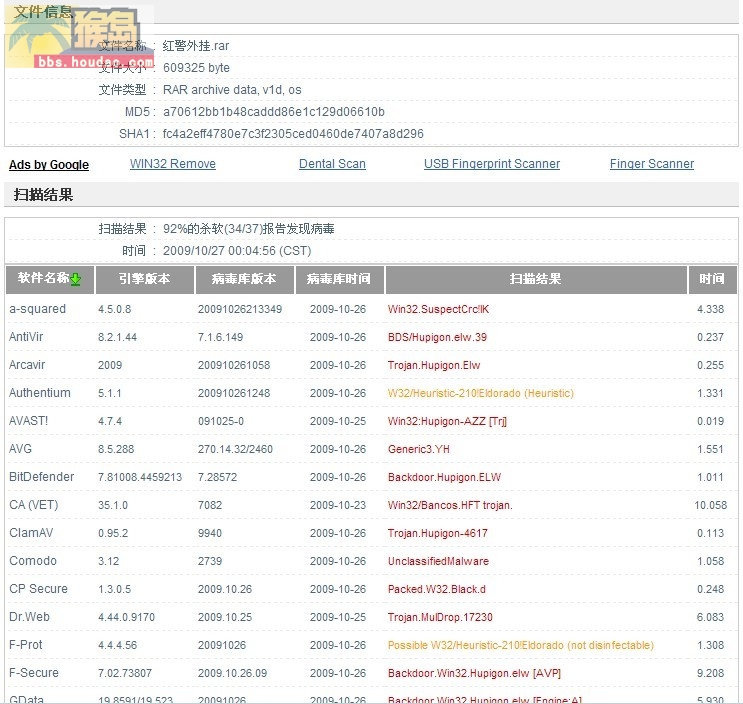Viewport: 743px width, 704px height.
Task: Click the 扫描结果 section heading
Action: (43, 195)
